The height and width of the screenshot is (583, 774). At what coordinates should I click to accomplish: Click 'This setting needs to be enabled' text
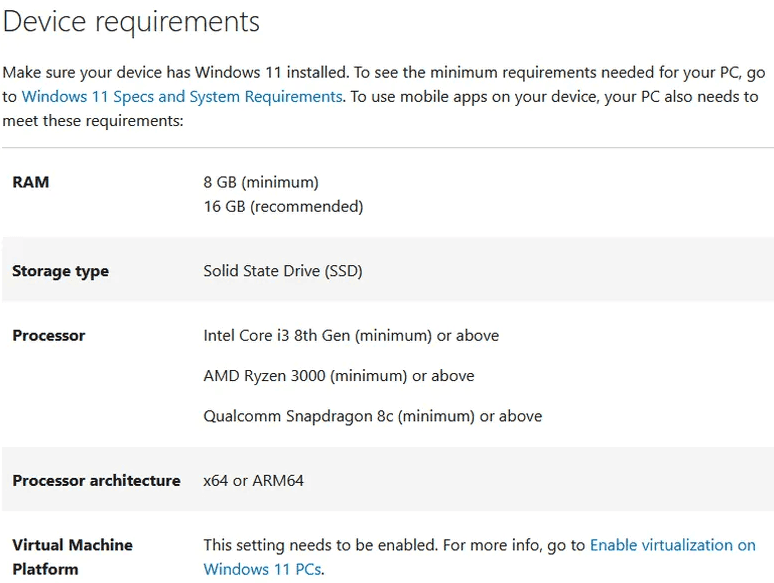point(320,545)
